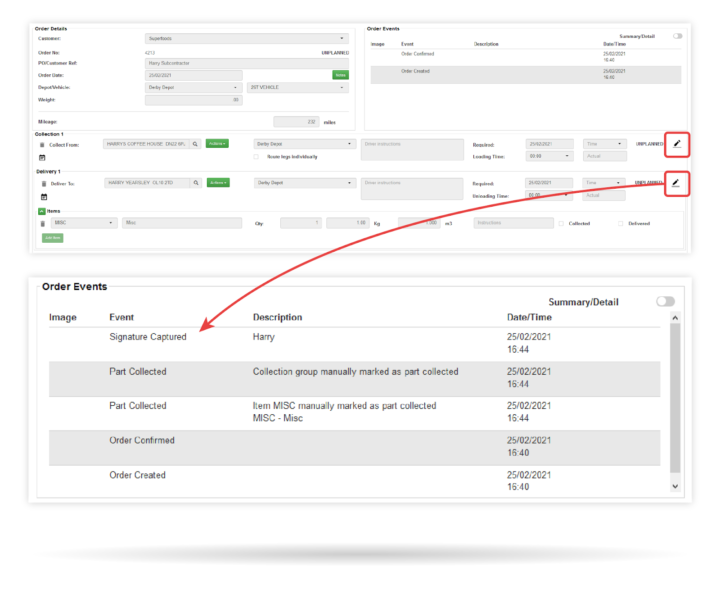Image resolution: width=720 pixels, height=589 pixels.
Task: Search the Collect From address with the magnifier
Action: 195,144
